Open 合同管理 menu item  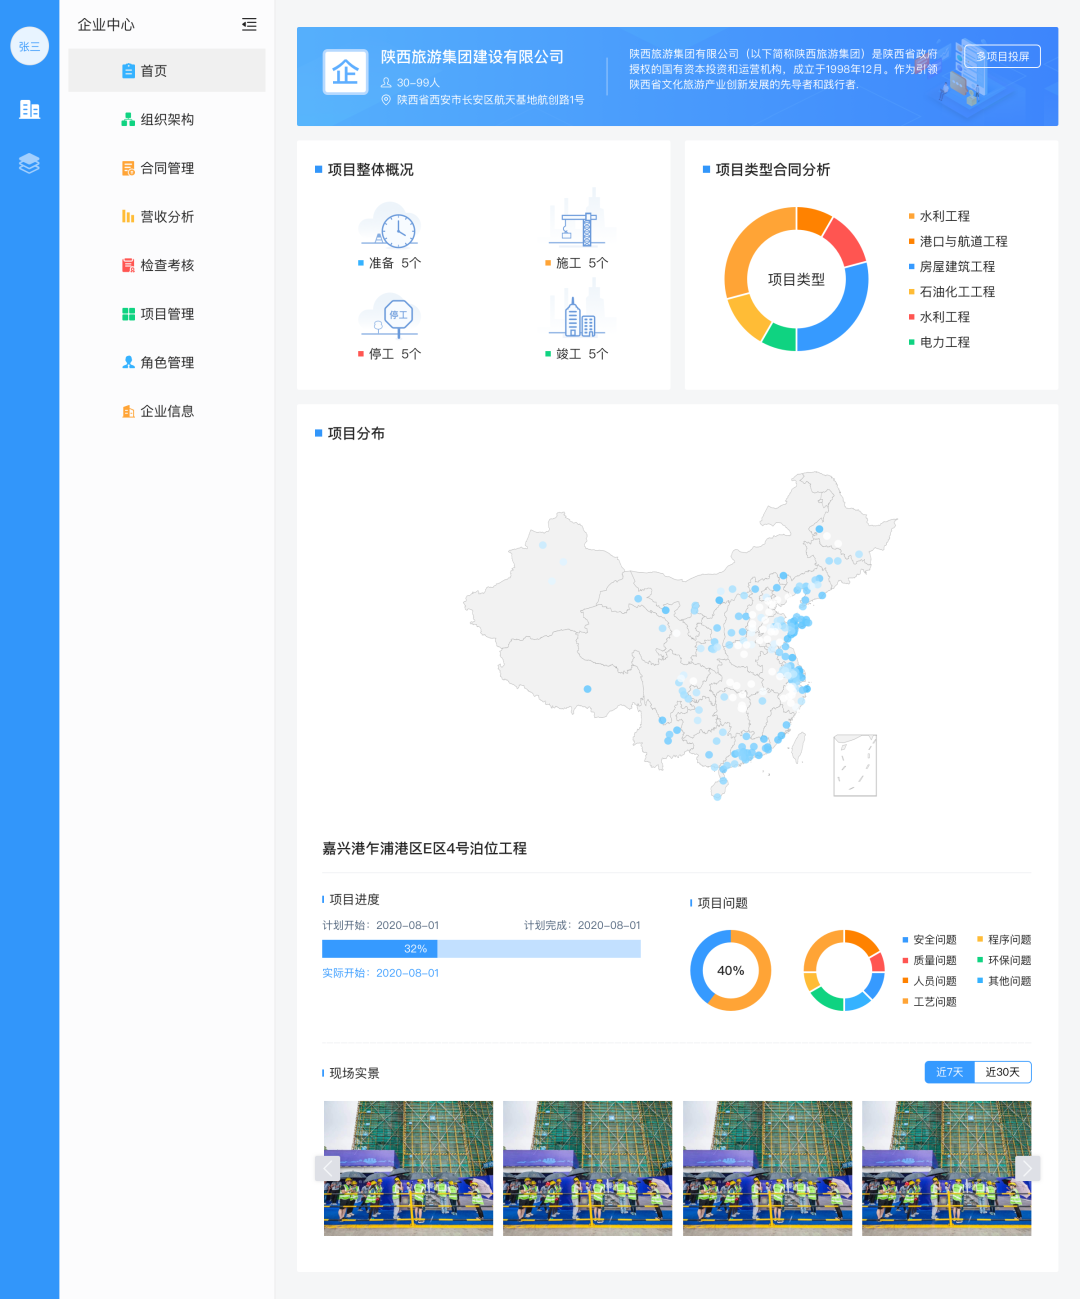(x=167, y=168)
